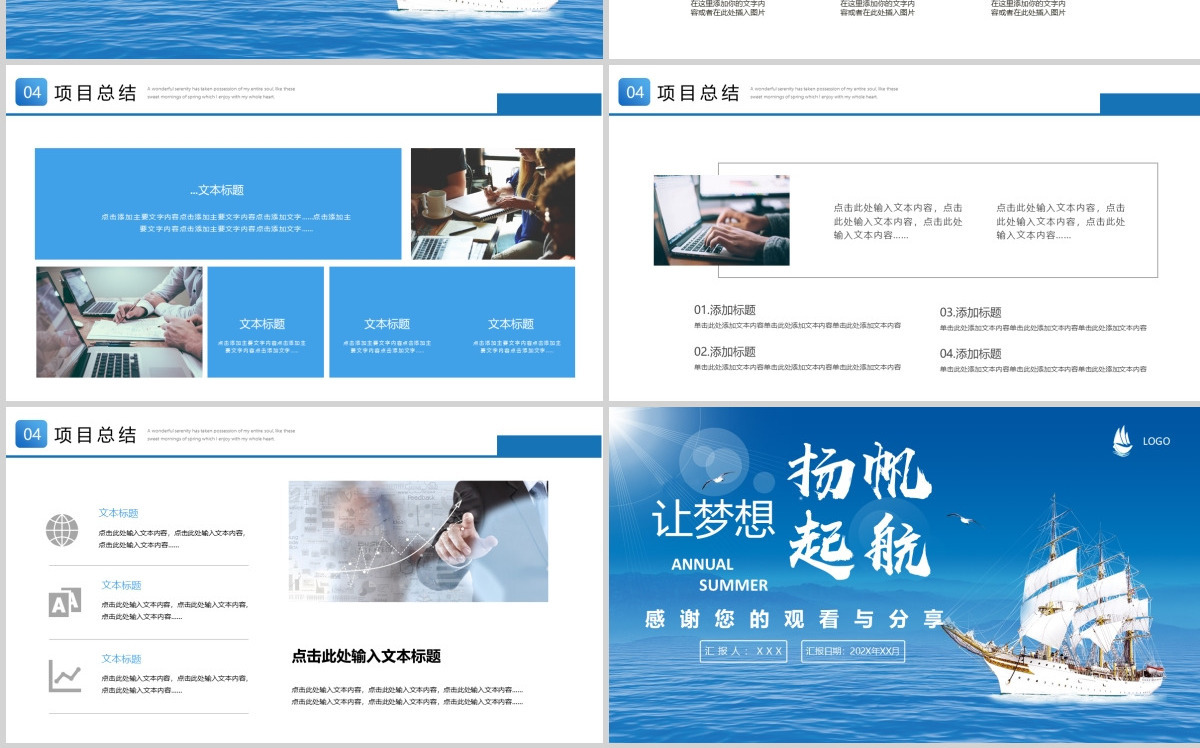Select the '04.添加标题' heading
1200x748 pixels.
pos(970,354)
